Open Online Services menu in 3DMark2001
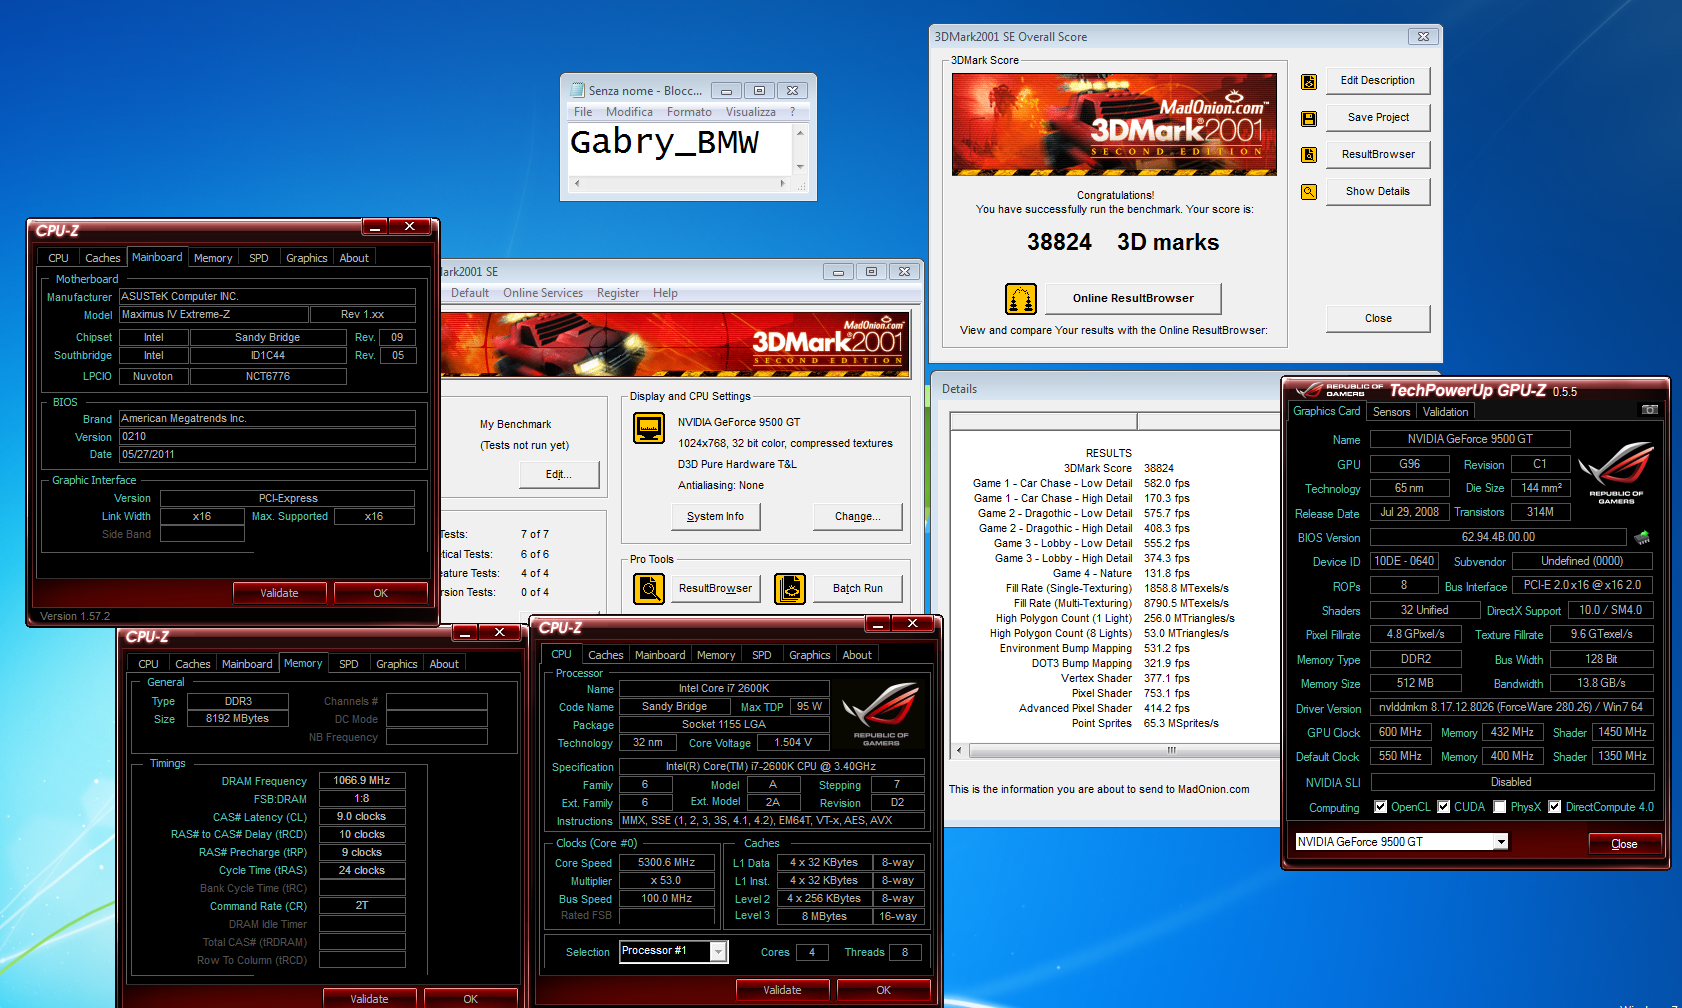 [x=543, y=293]
